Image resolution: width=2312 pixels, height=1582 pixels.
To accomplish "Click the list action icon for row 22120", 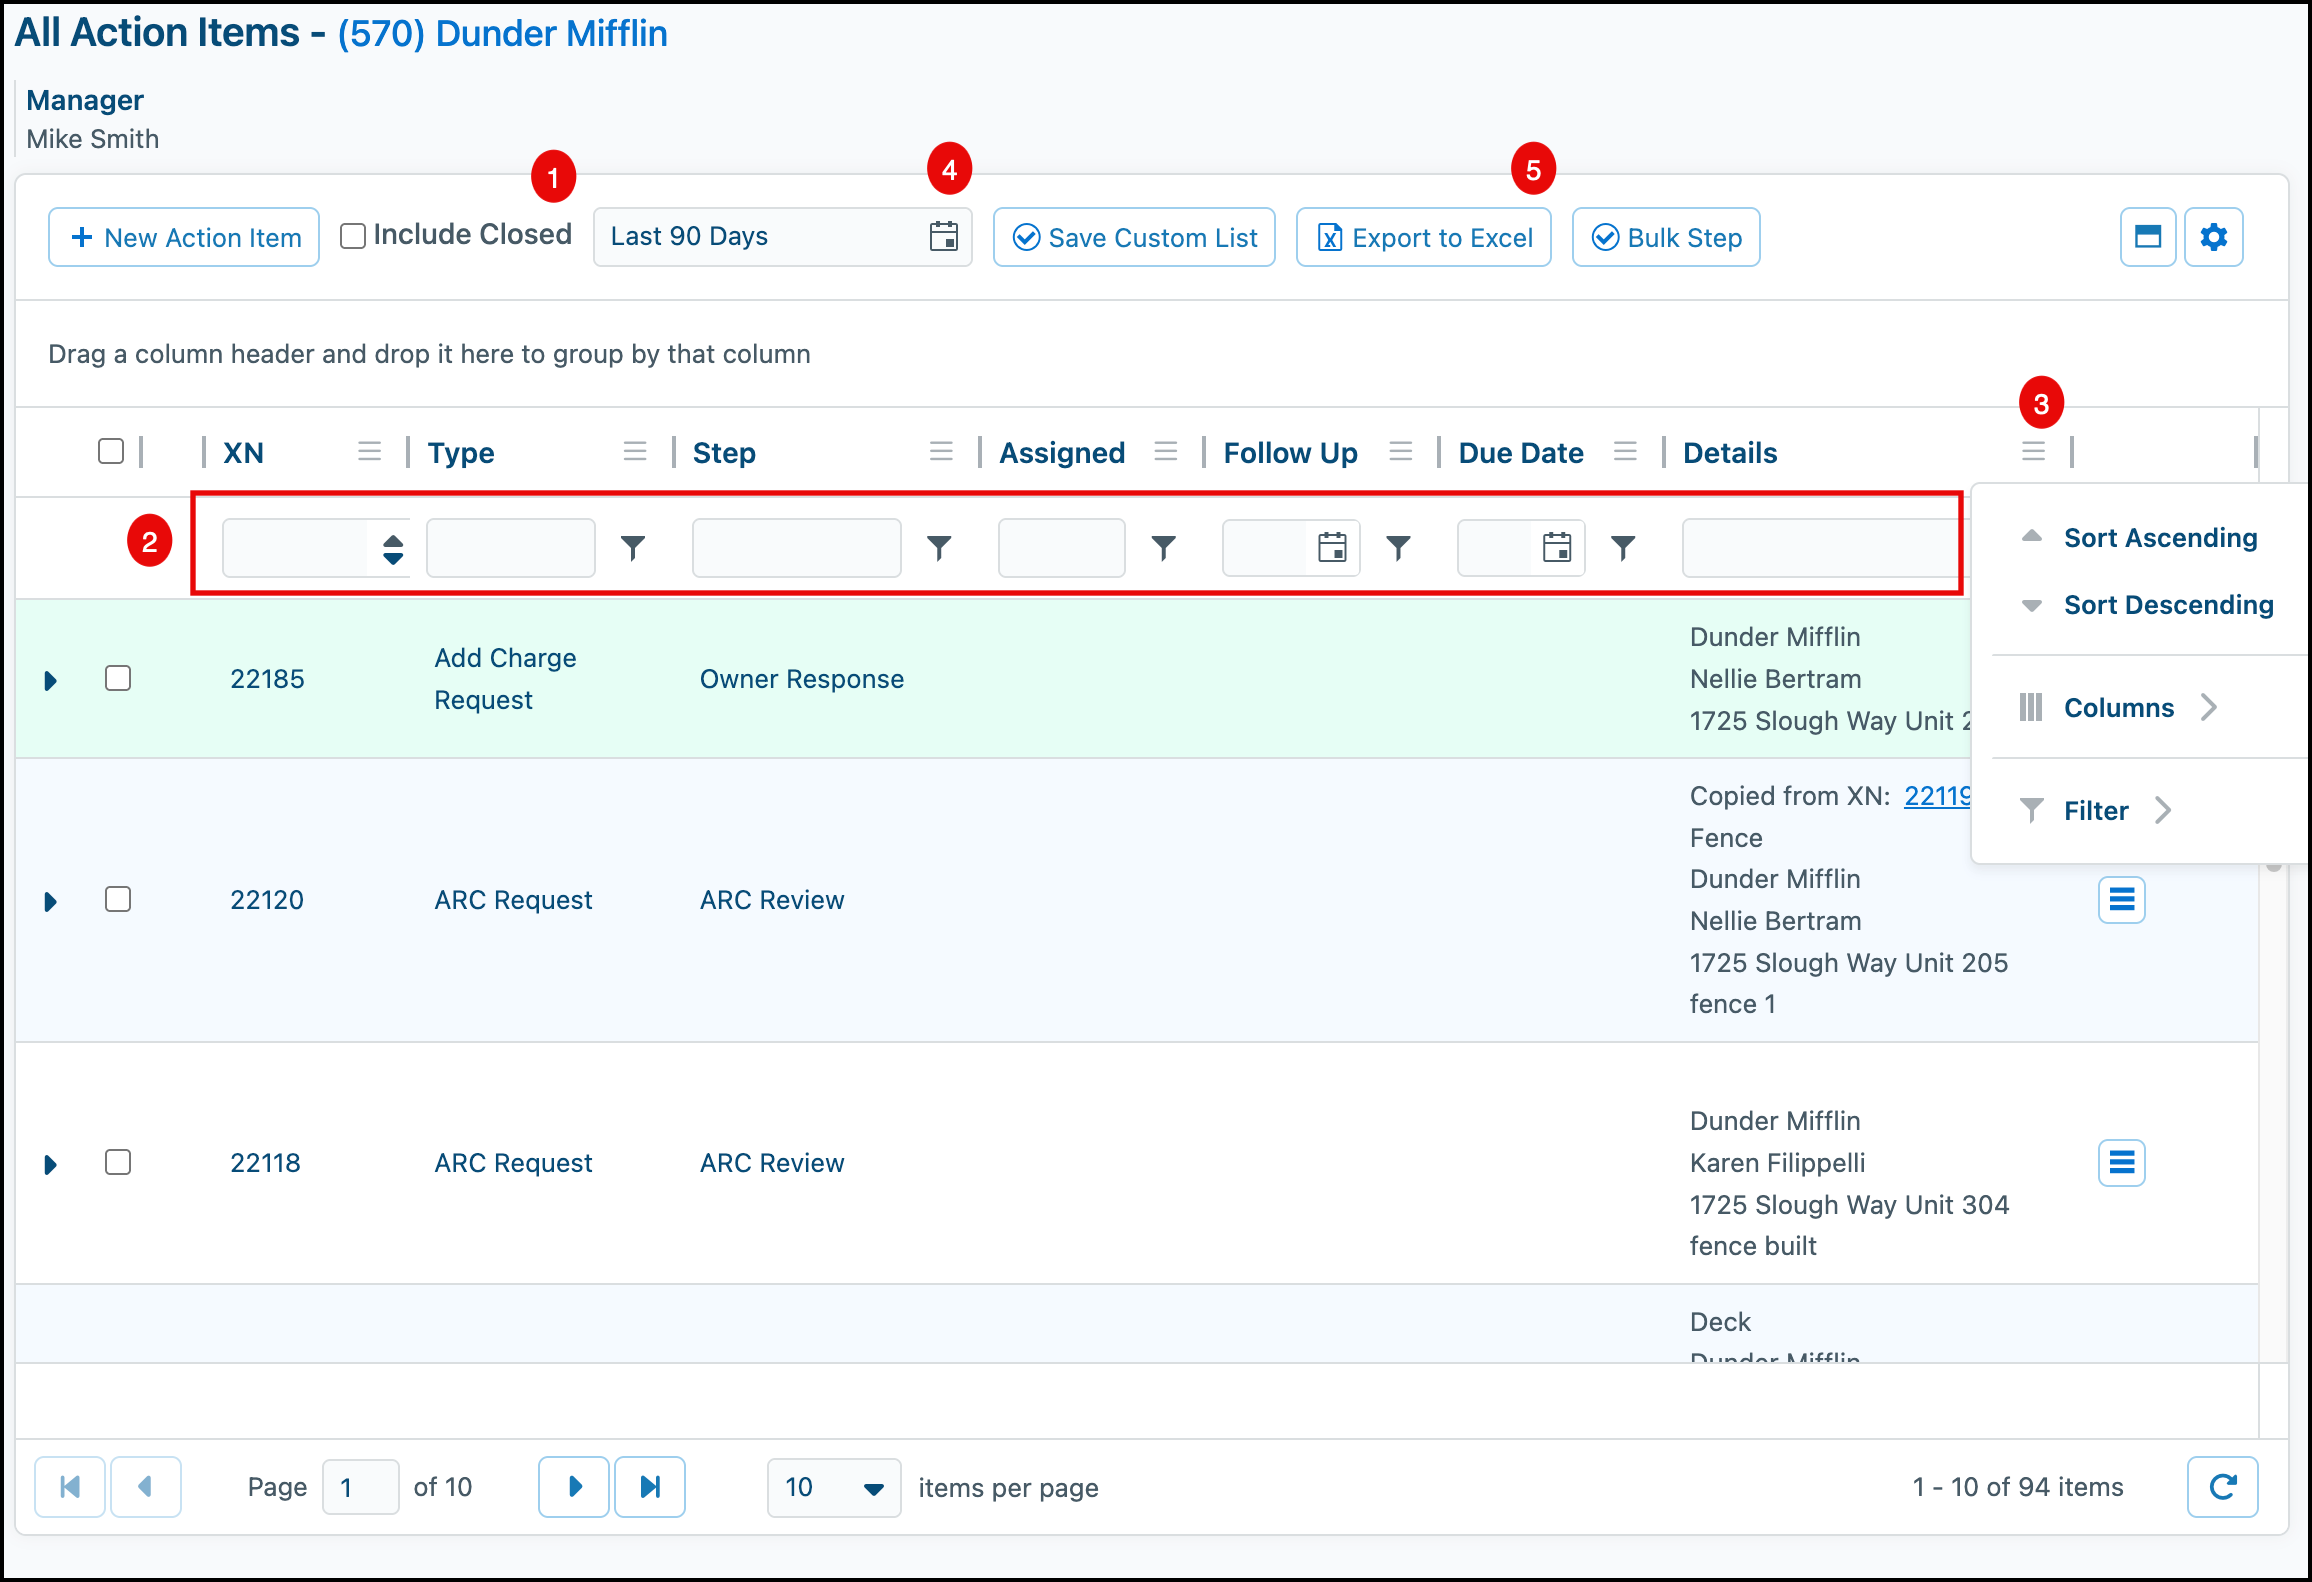I will click(x=2121, y=900).
